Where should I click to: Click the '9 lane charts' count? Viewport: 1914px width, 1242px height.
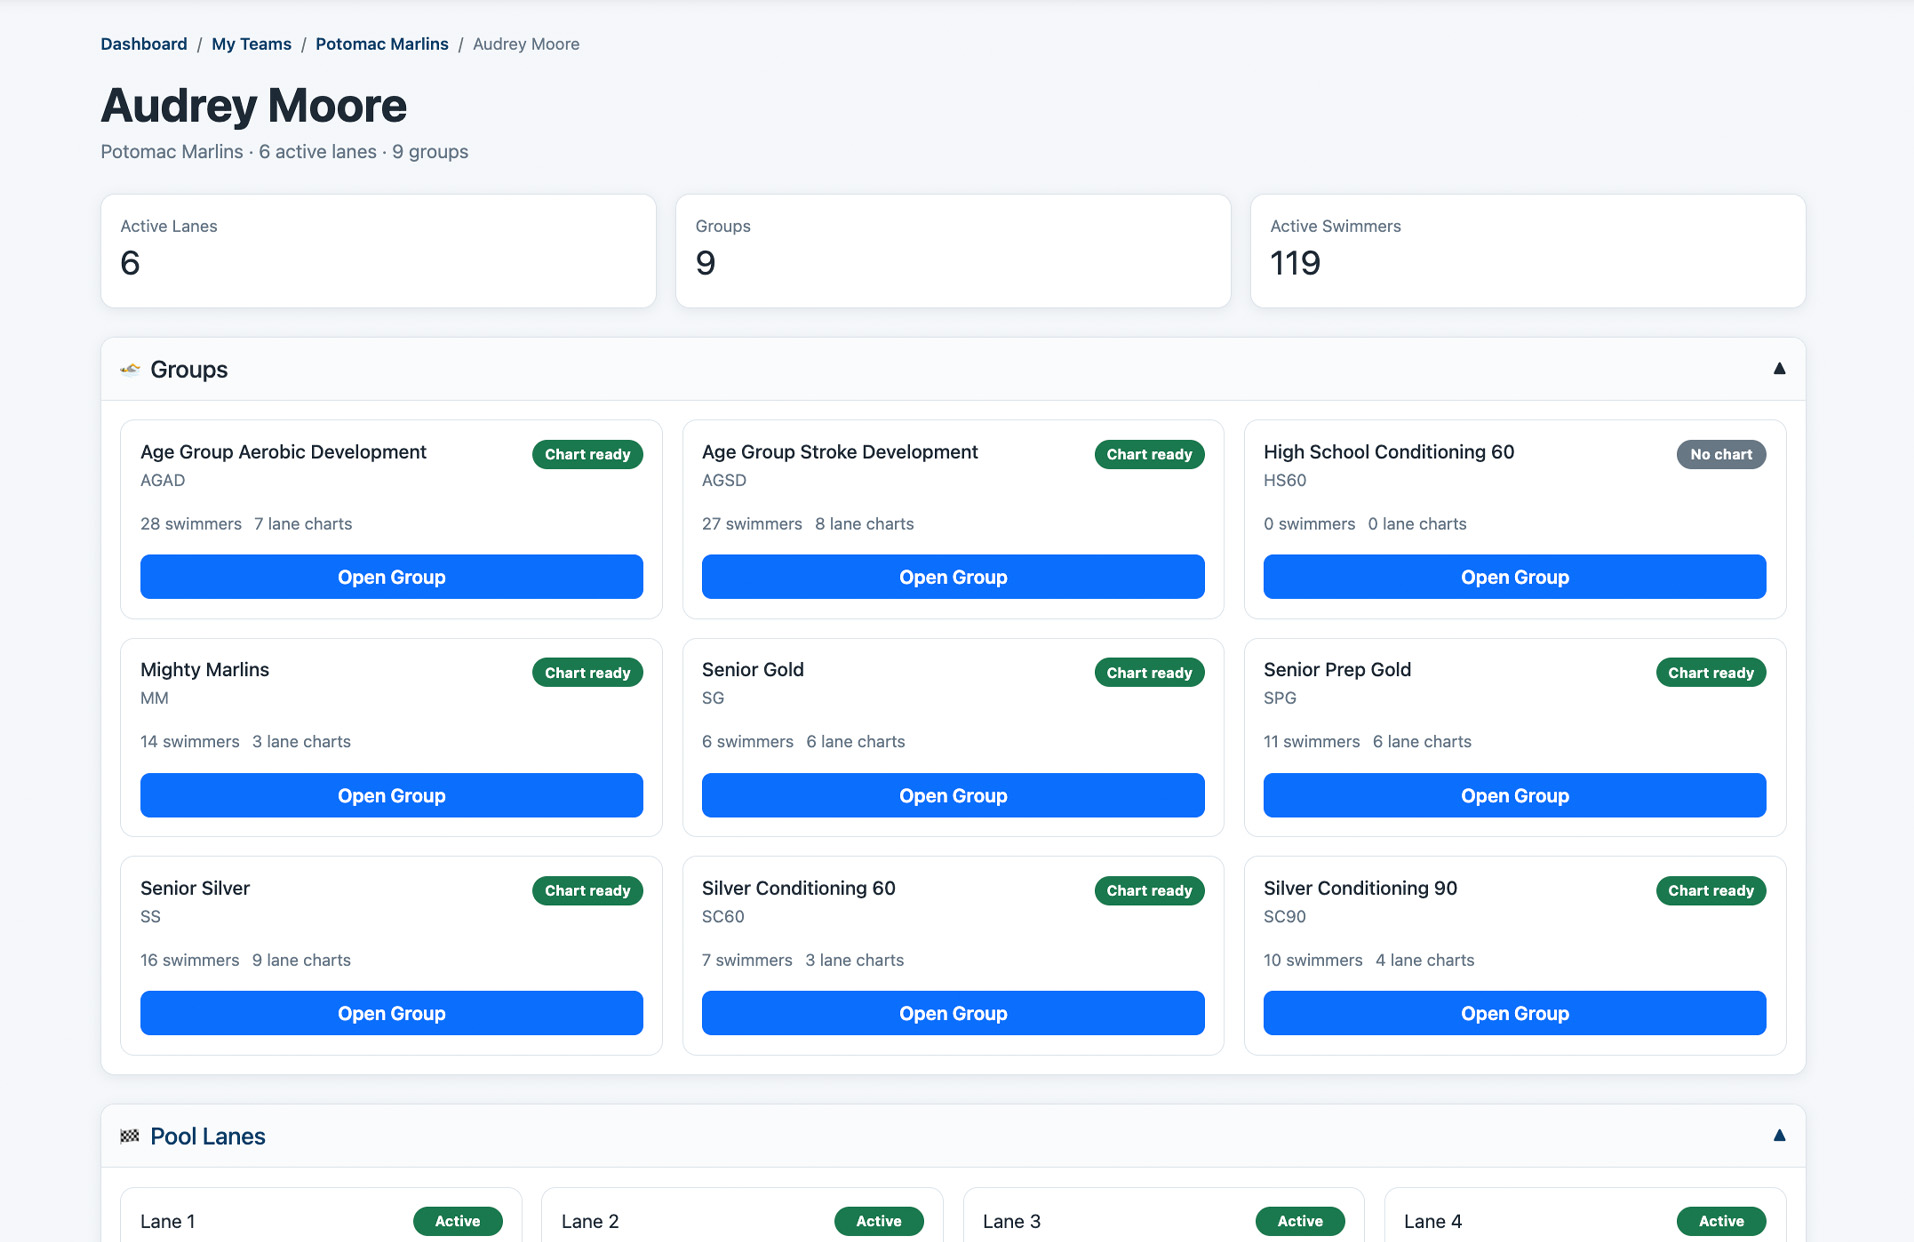click(301, 960)
